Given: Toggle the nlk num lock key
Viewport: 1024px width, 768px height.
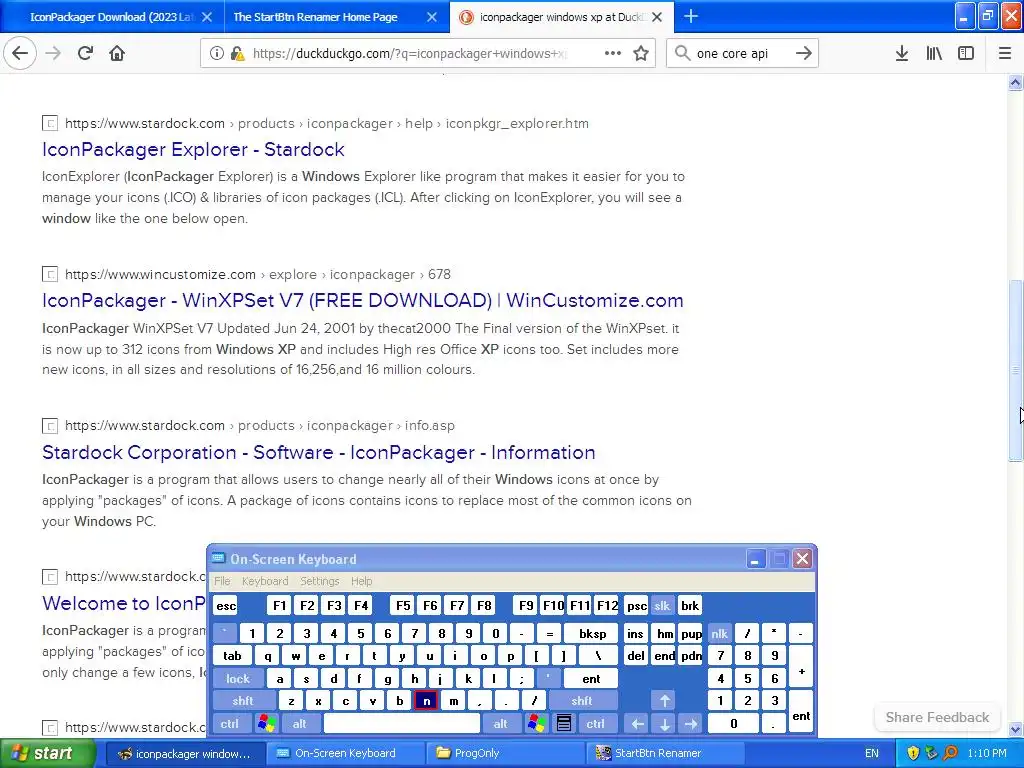Looking at the screenshot, I should 720,633.
